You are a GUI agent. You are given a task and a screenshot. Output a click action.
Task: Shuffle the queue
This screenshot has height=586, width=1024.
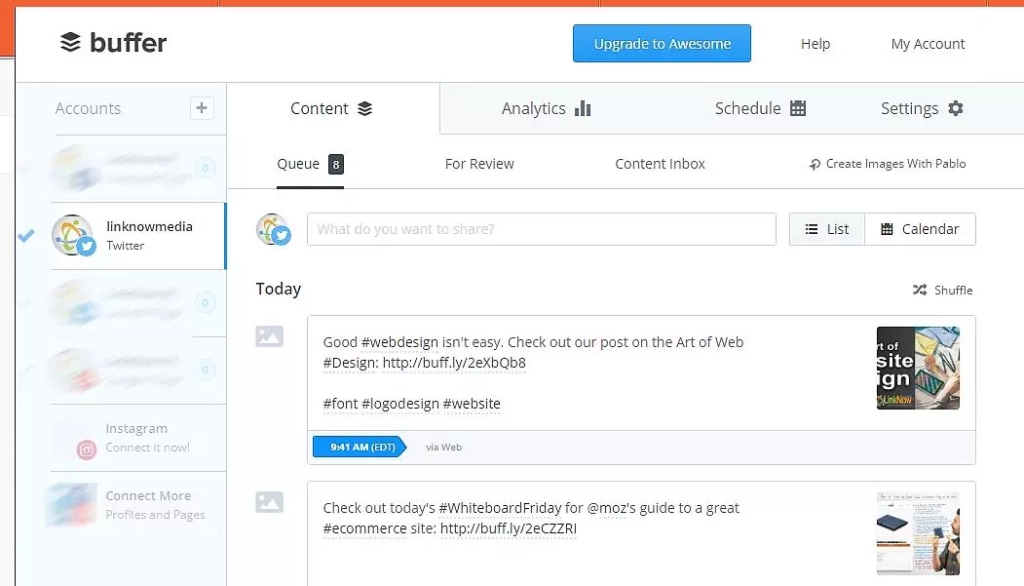tap(942, 290)
